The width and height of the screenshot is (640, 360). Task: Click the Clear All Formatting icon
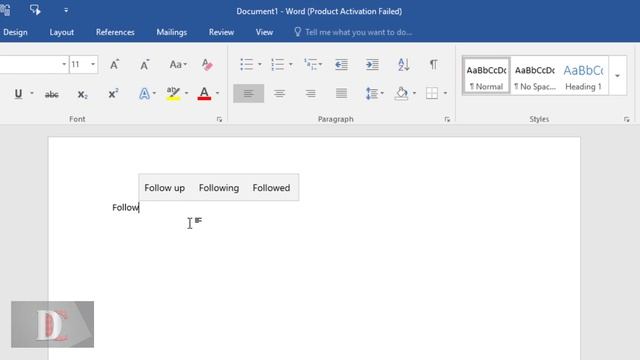(x=207, y=64)
